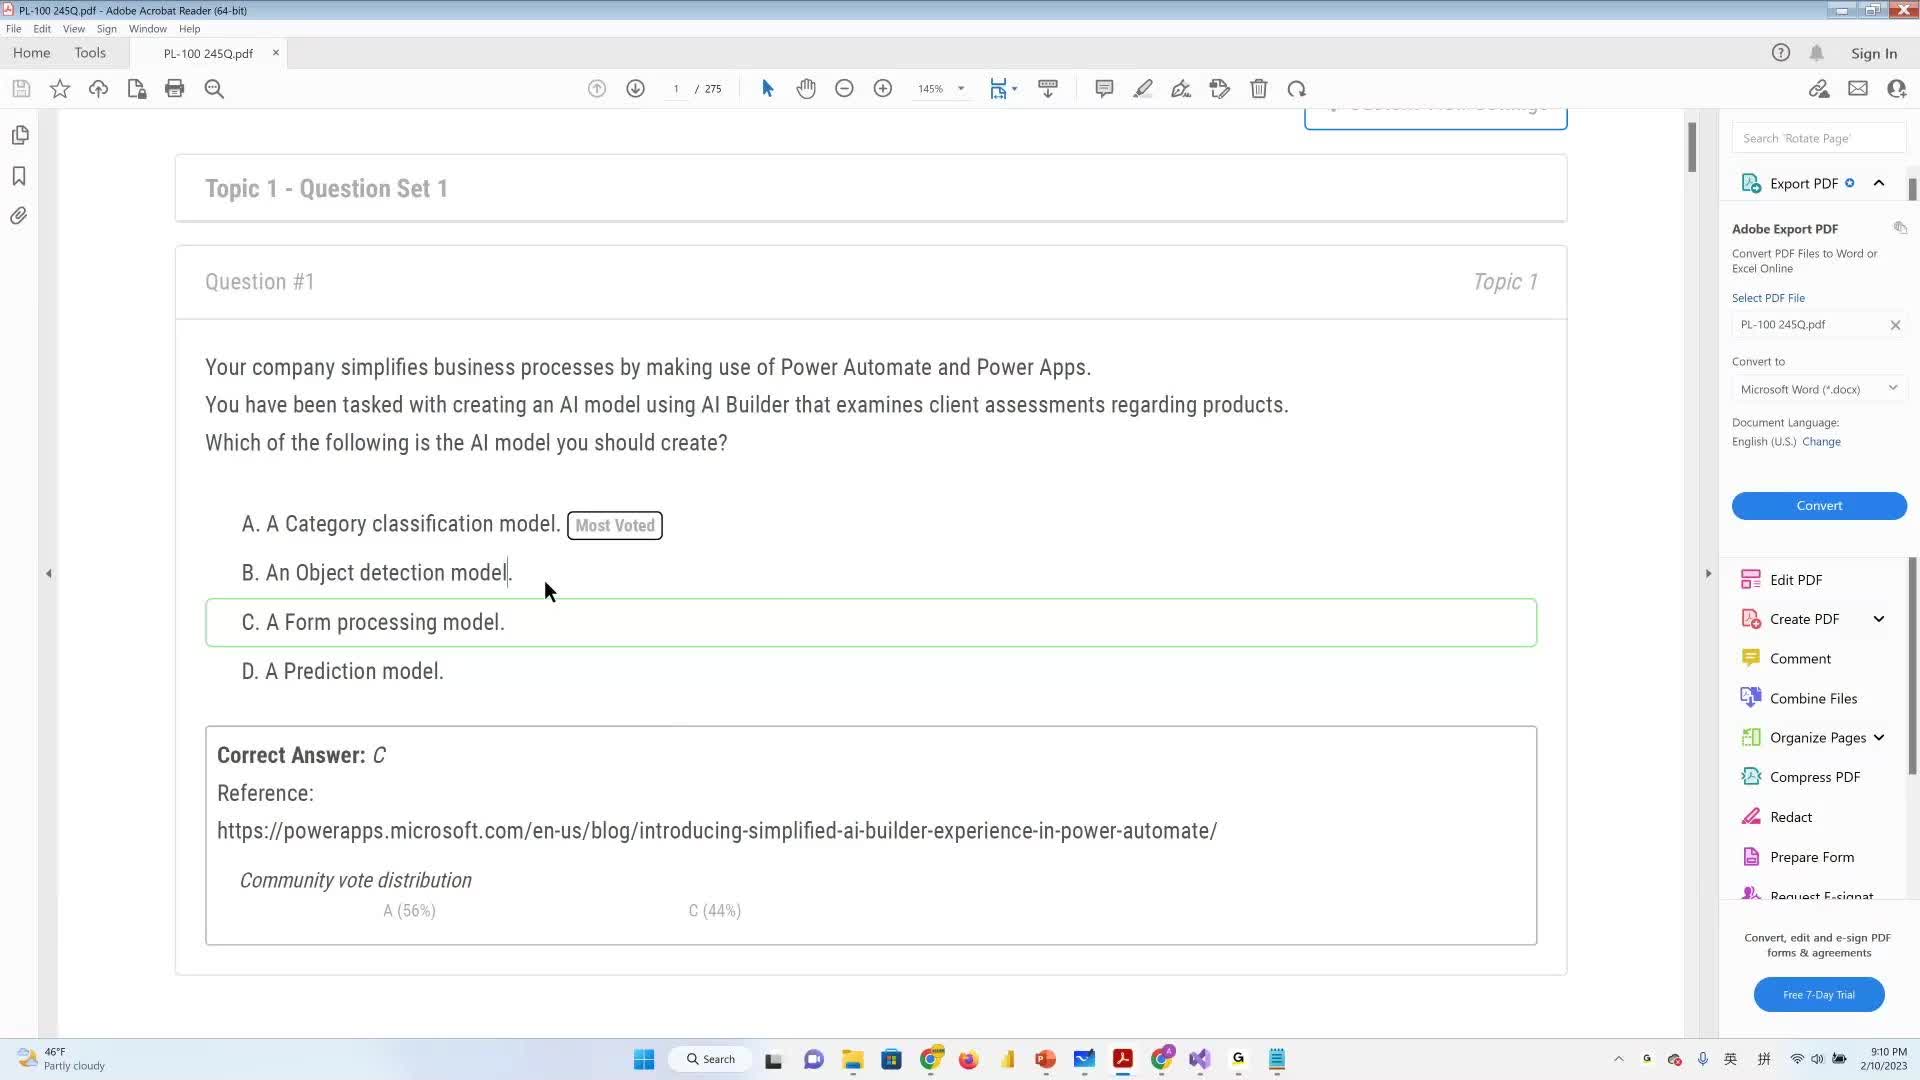Viewport: 1920px width, 1080px height.
Task: Select the Highlight text pen
Action: 1143,89
